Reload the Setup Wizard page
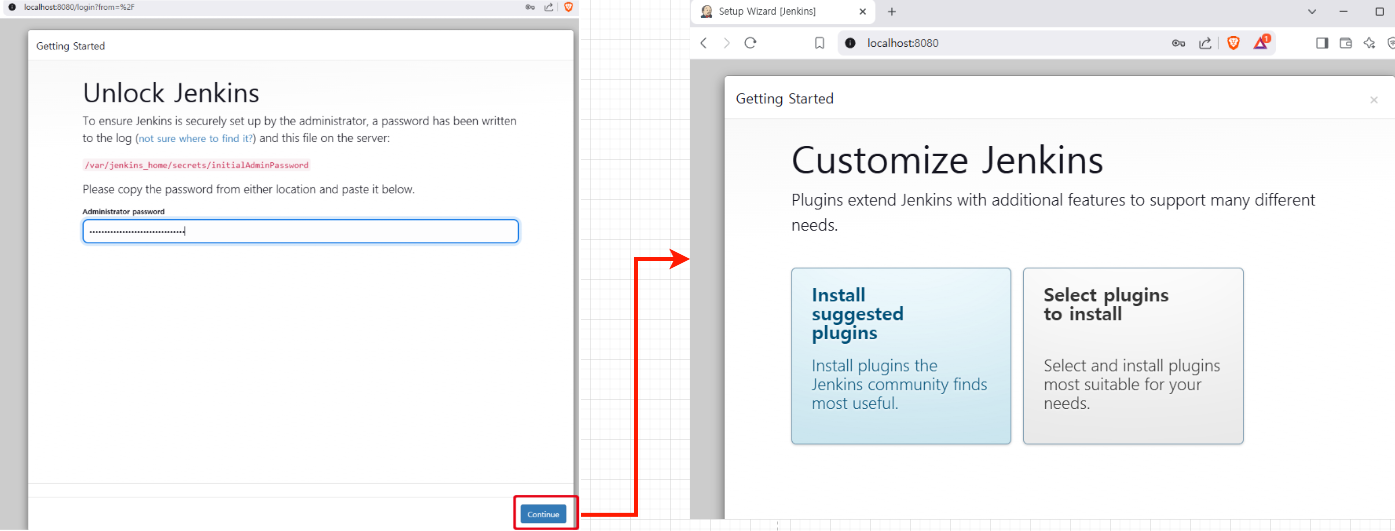The height and width of the screenshot is (531, 1395). click(x=751, y=43)
